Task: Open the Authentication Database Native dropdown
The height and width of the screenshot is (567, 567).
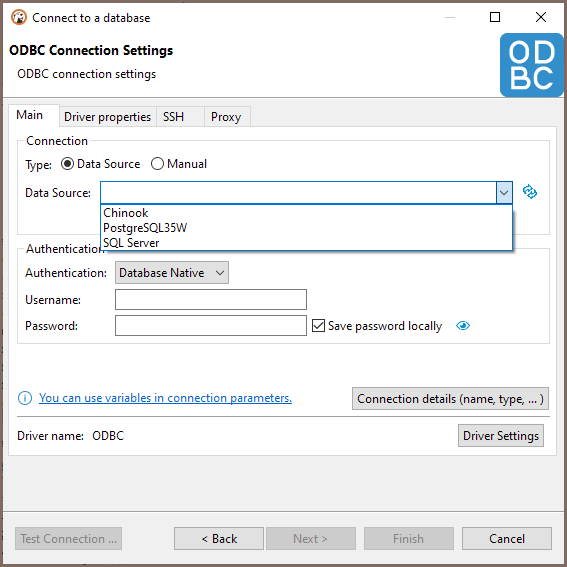Action: pyautogui.click(x=172, y=273)
